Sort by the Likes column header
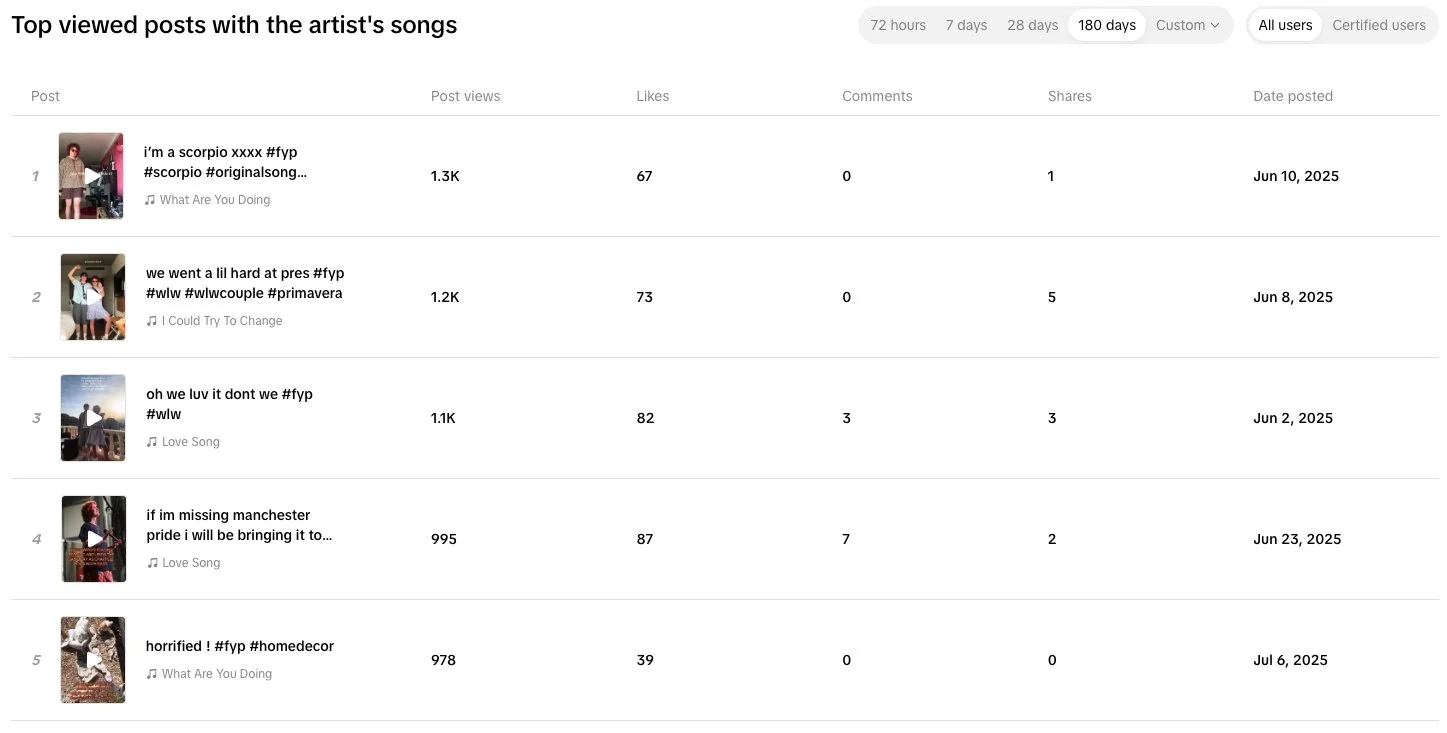The height and width of the screenshot is (733, 1447). pos(652,96)
